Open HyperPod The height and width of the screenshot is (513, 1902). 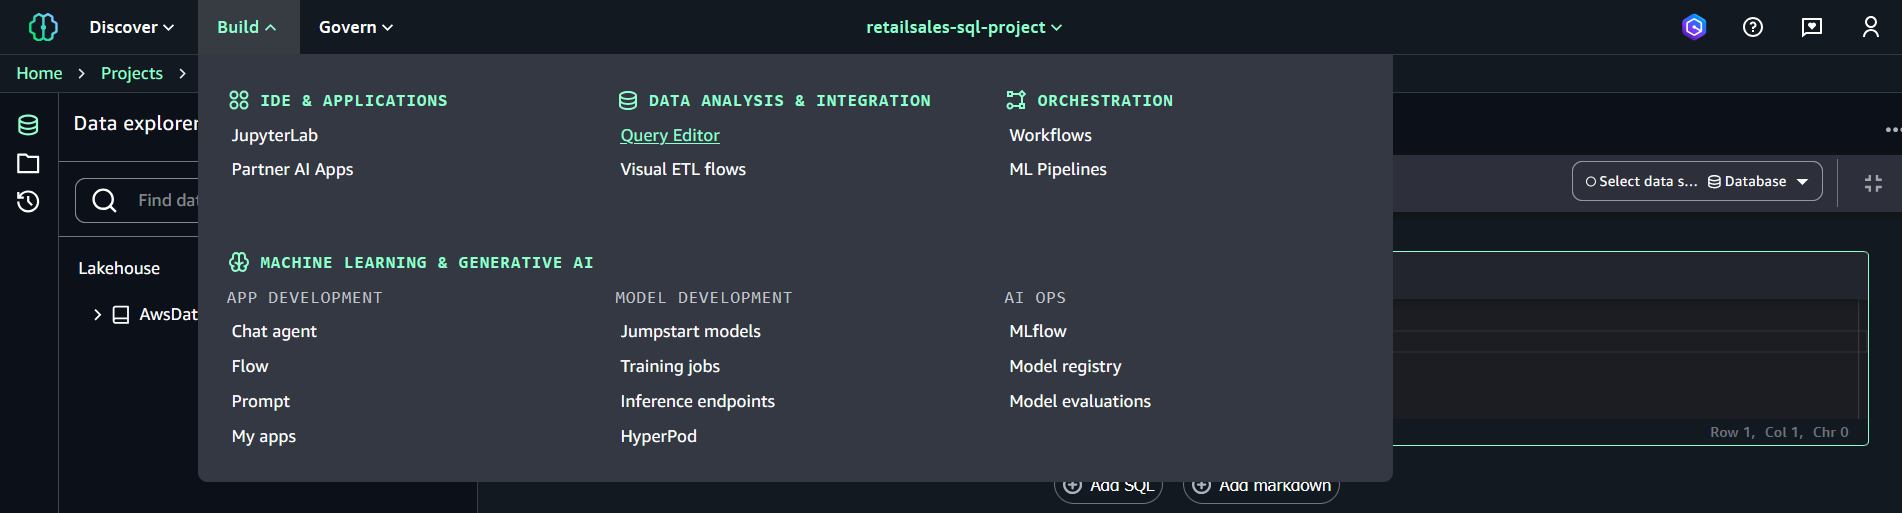click(658, 436)
